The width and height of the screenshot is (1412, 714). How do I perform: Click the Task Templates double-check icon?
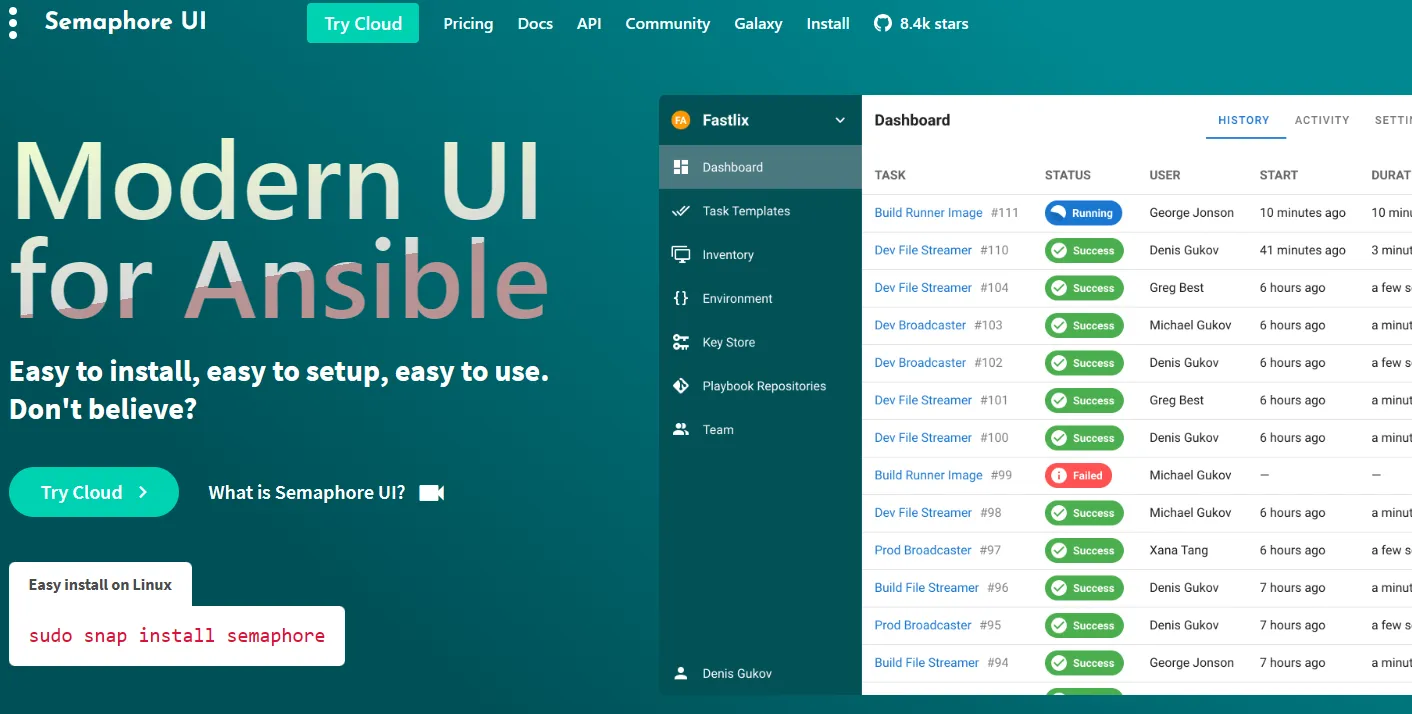coord(681,211)
